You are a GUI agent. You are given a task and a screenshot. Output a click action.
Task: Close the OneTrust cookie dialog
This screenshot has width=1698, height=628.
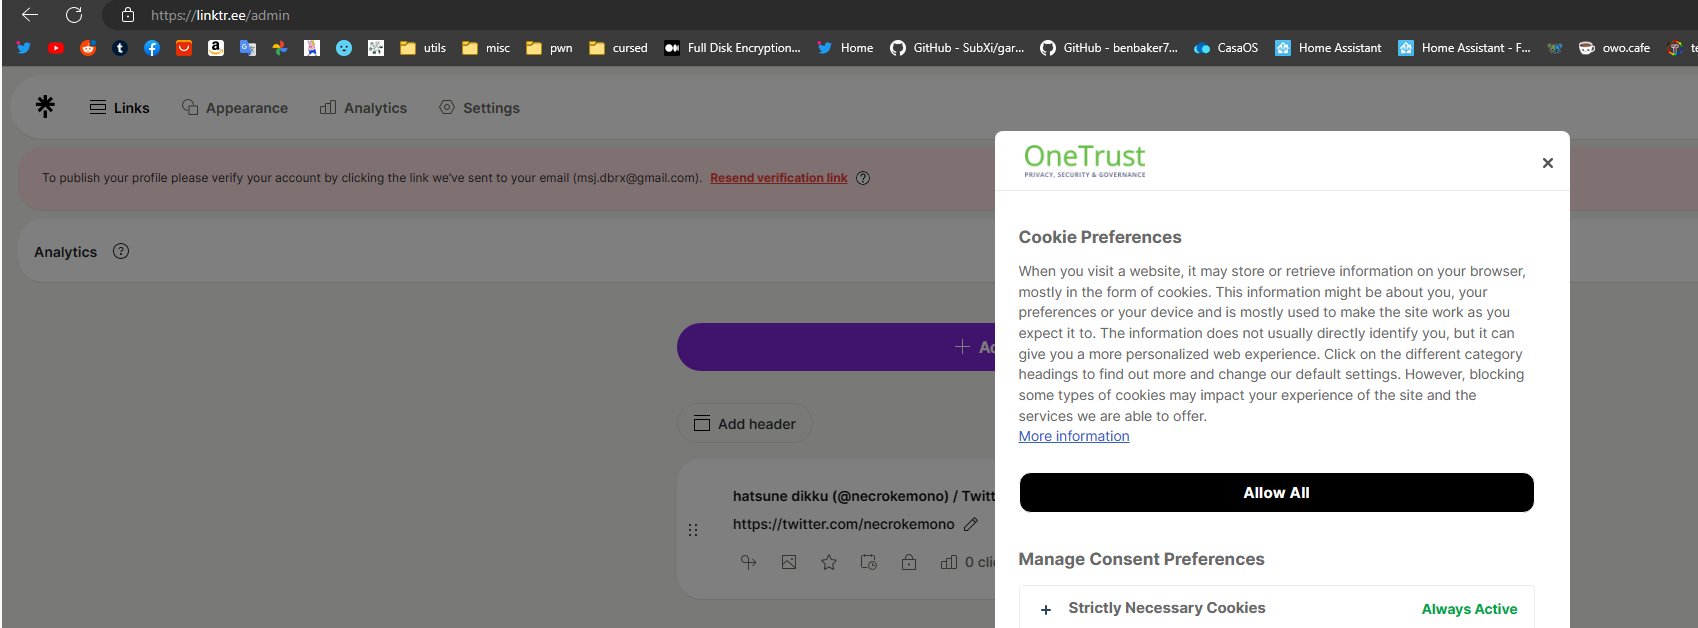(1547, 163)
